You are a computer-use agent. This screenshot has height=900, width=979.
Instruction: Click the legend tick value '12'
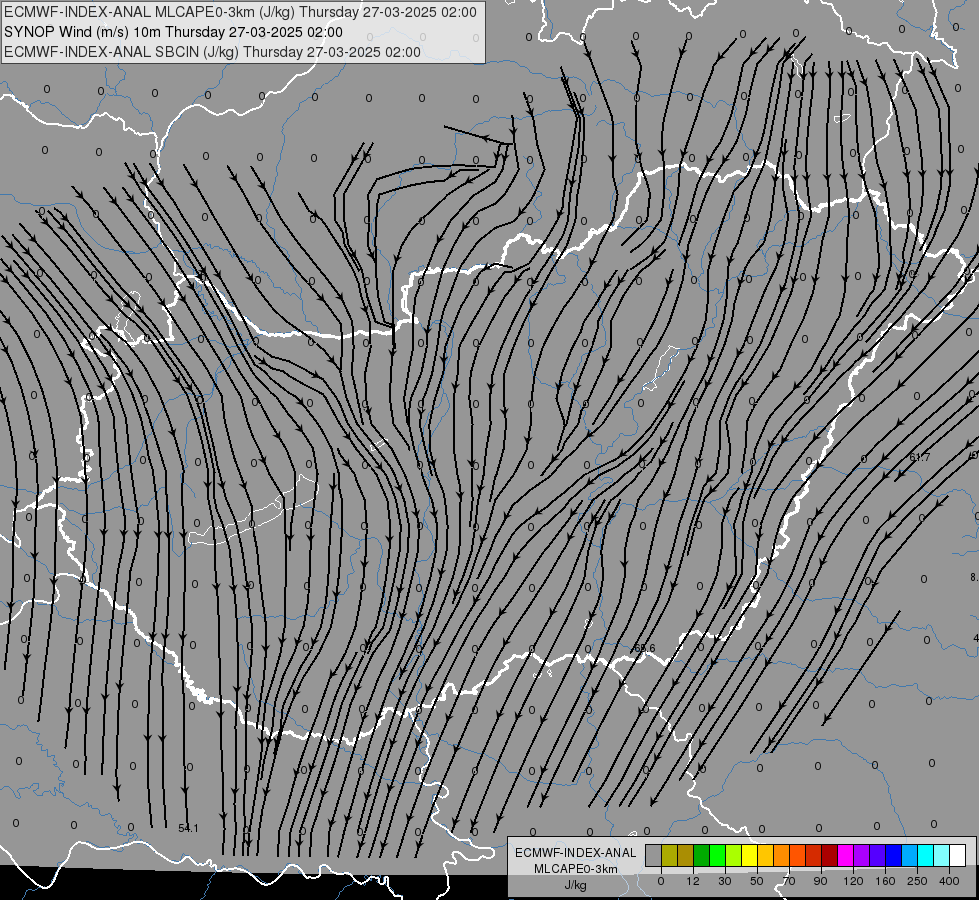click(693, 881)
